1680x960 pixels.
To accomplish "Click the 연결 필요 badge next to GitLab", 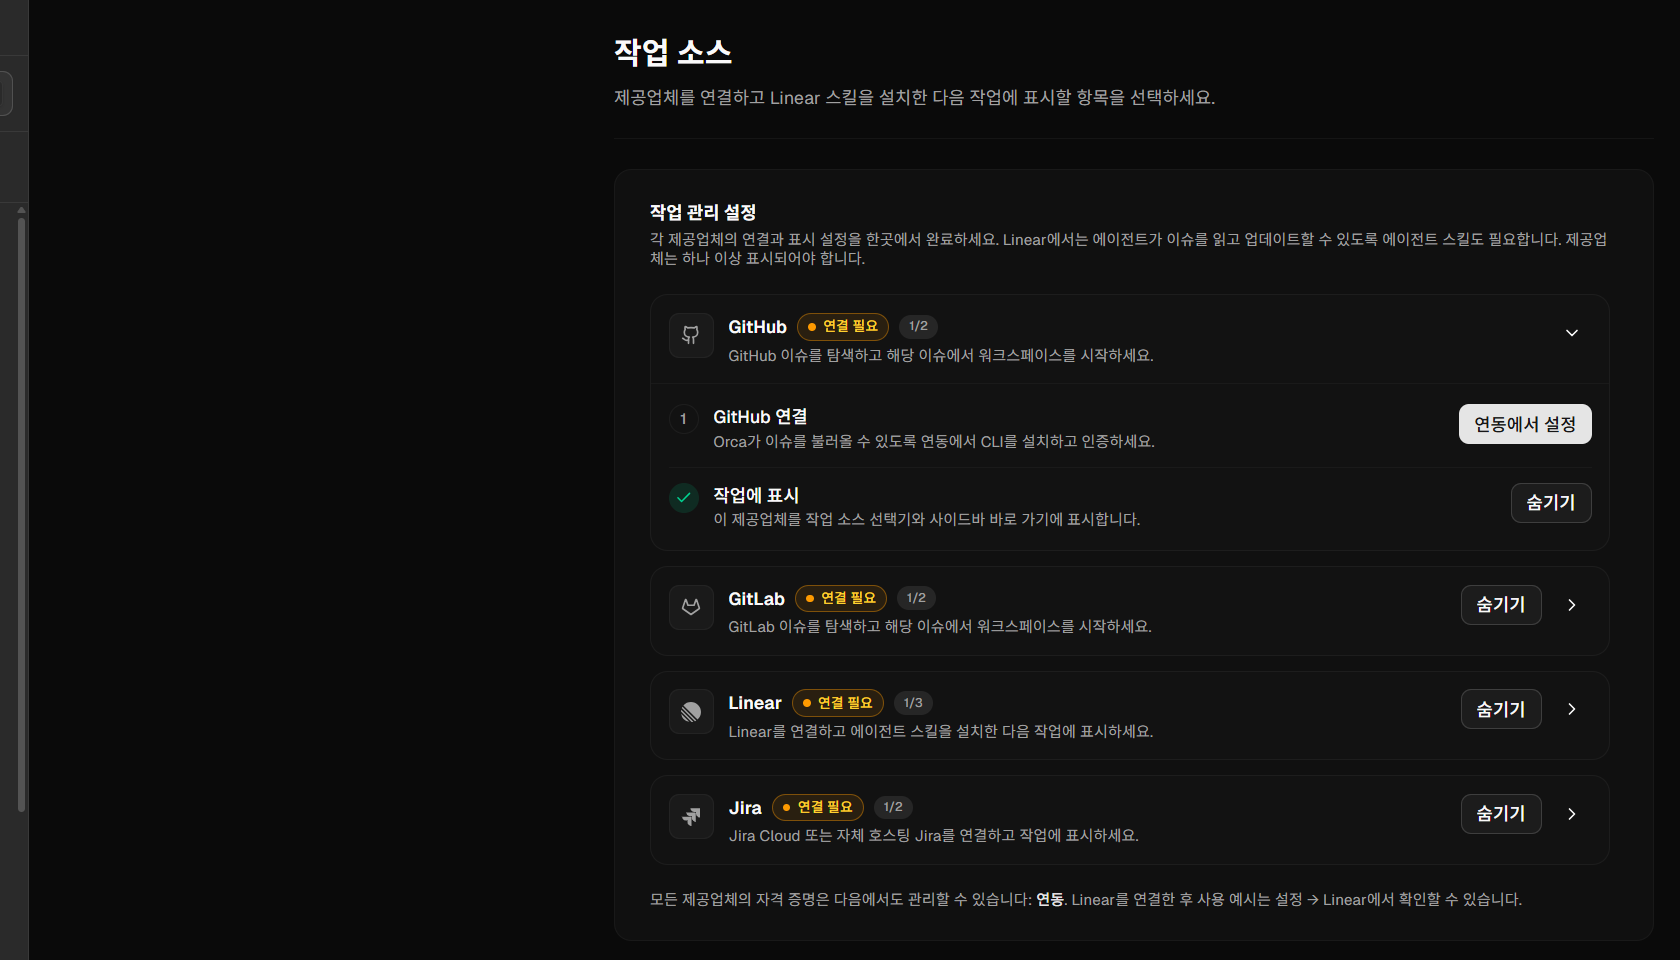I will [841, 598].
